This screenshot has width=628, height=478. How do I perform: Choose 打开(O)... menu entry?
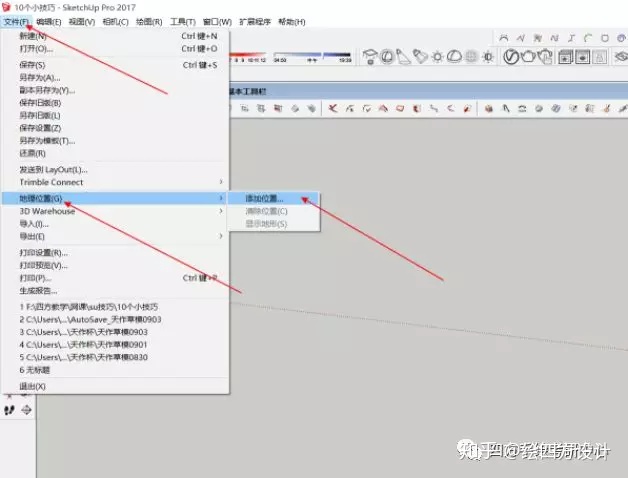point(115,48)
